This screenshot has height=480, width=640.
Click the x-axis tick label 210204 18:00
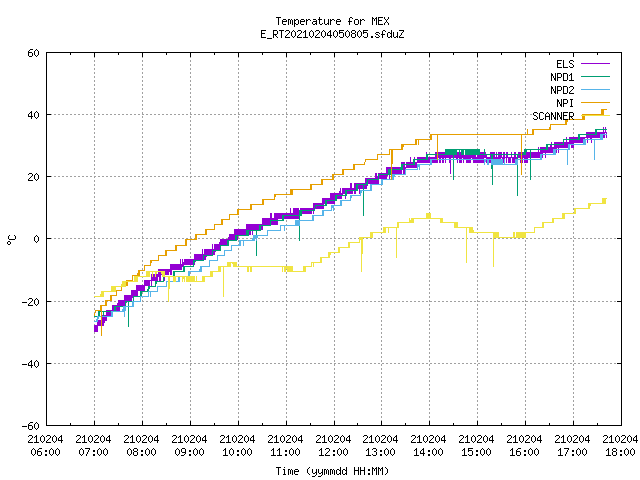(620, 446)
